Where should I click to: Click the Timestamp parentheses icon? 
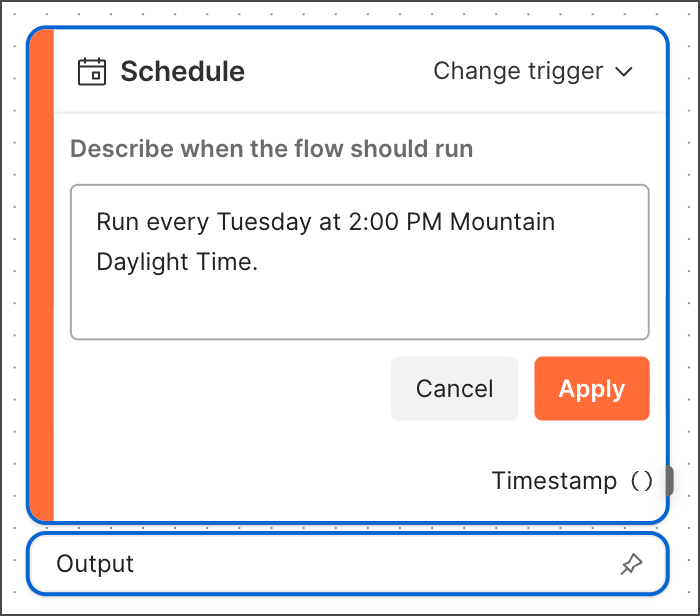click(643, 482)
